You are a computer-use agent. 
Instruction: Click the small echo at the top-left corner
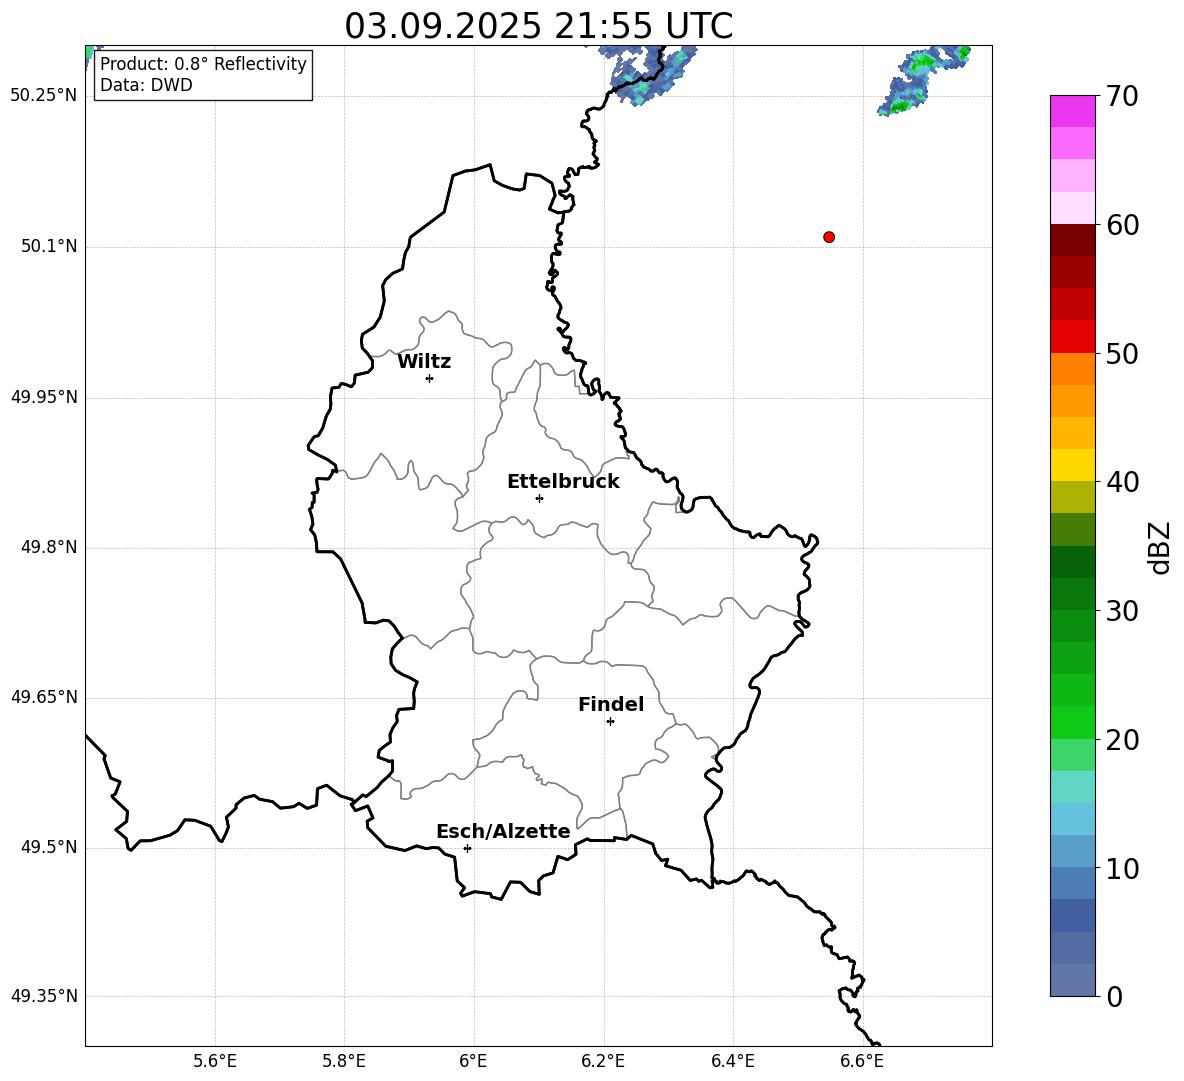(89, 51)
